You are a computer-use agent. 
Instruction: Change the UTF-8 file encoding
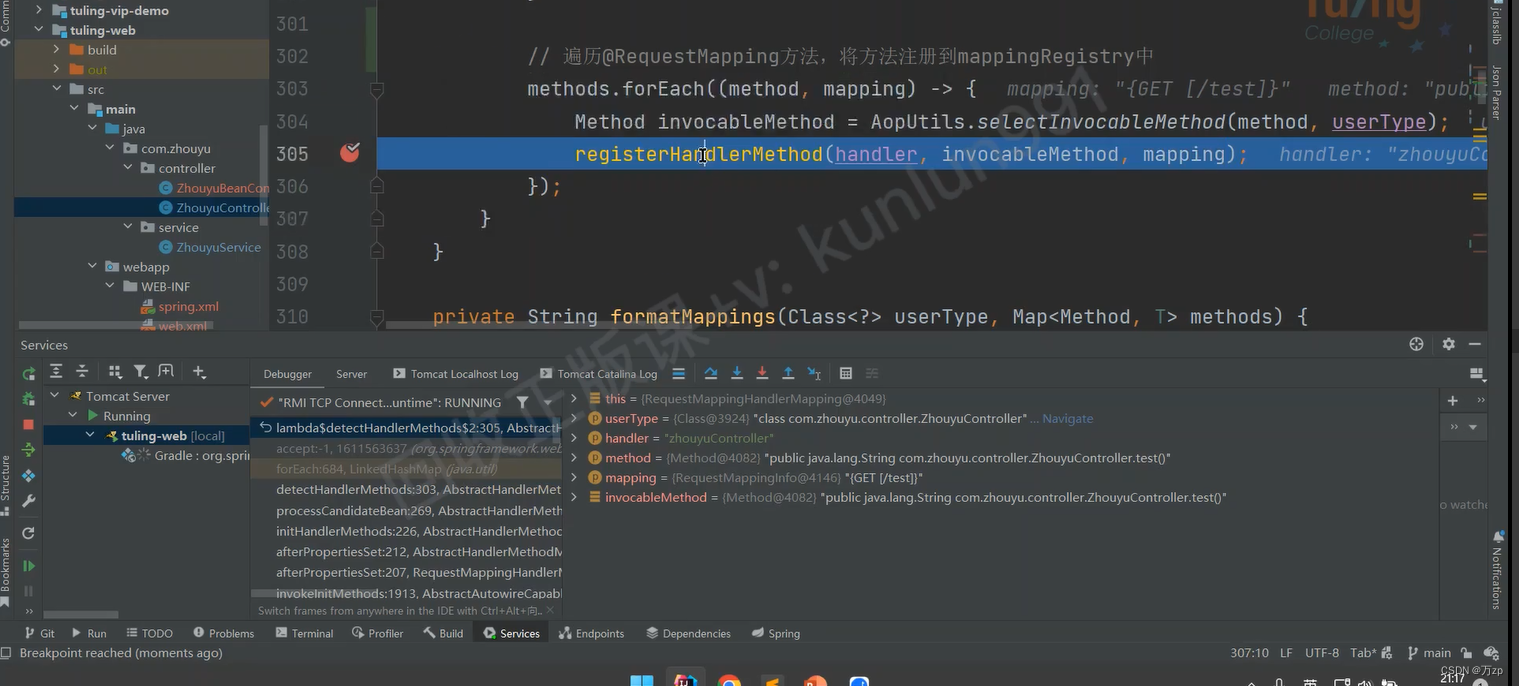tap(1321, 653)
